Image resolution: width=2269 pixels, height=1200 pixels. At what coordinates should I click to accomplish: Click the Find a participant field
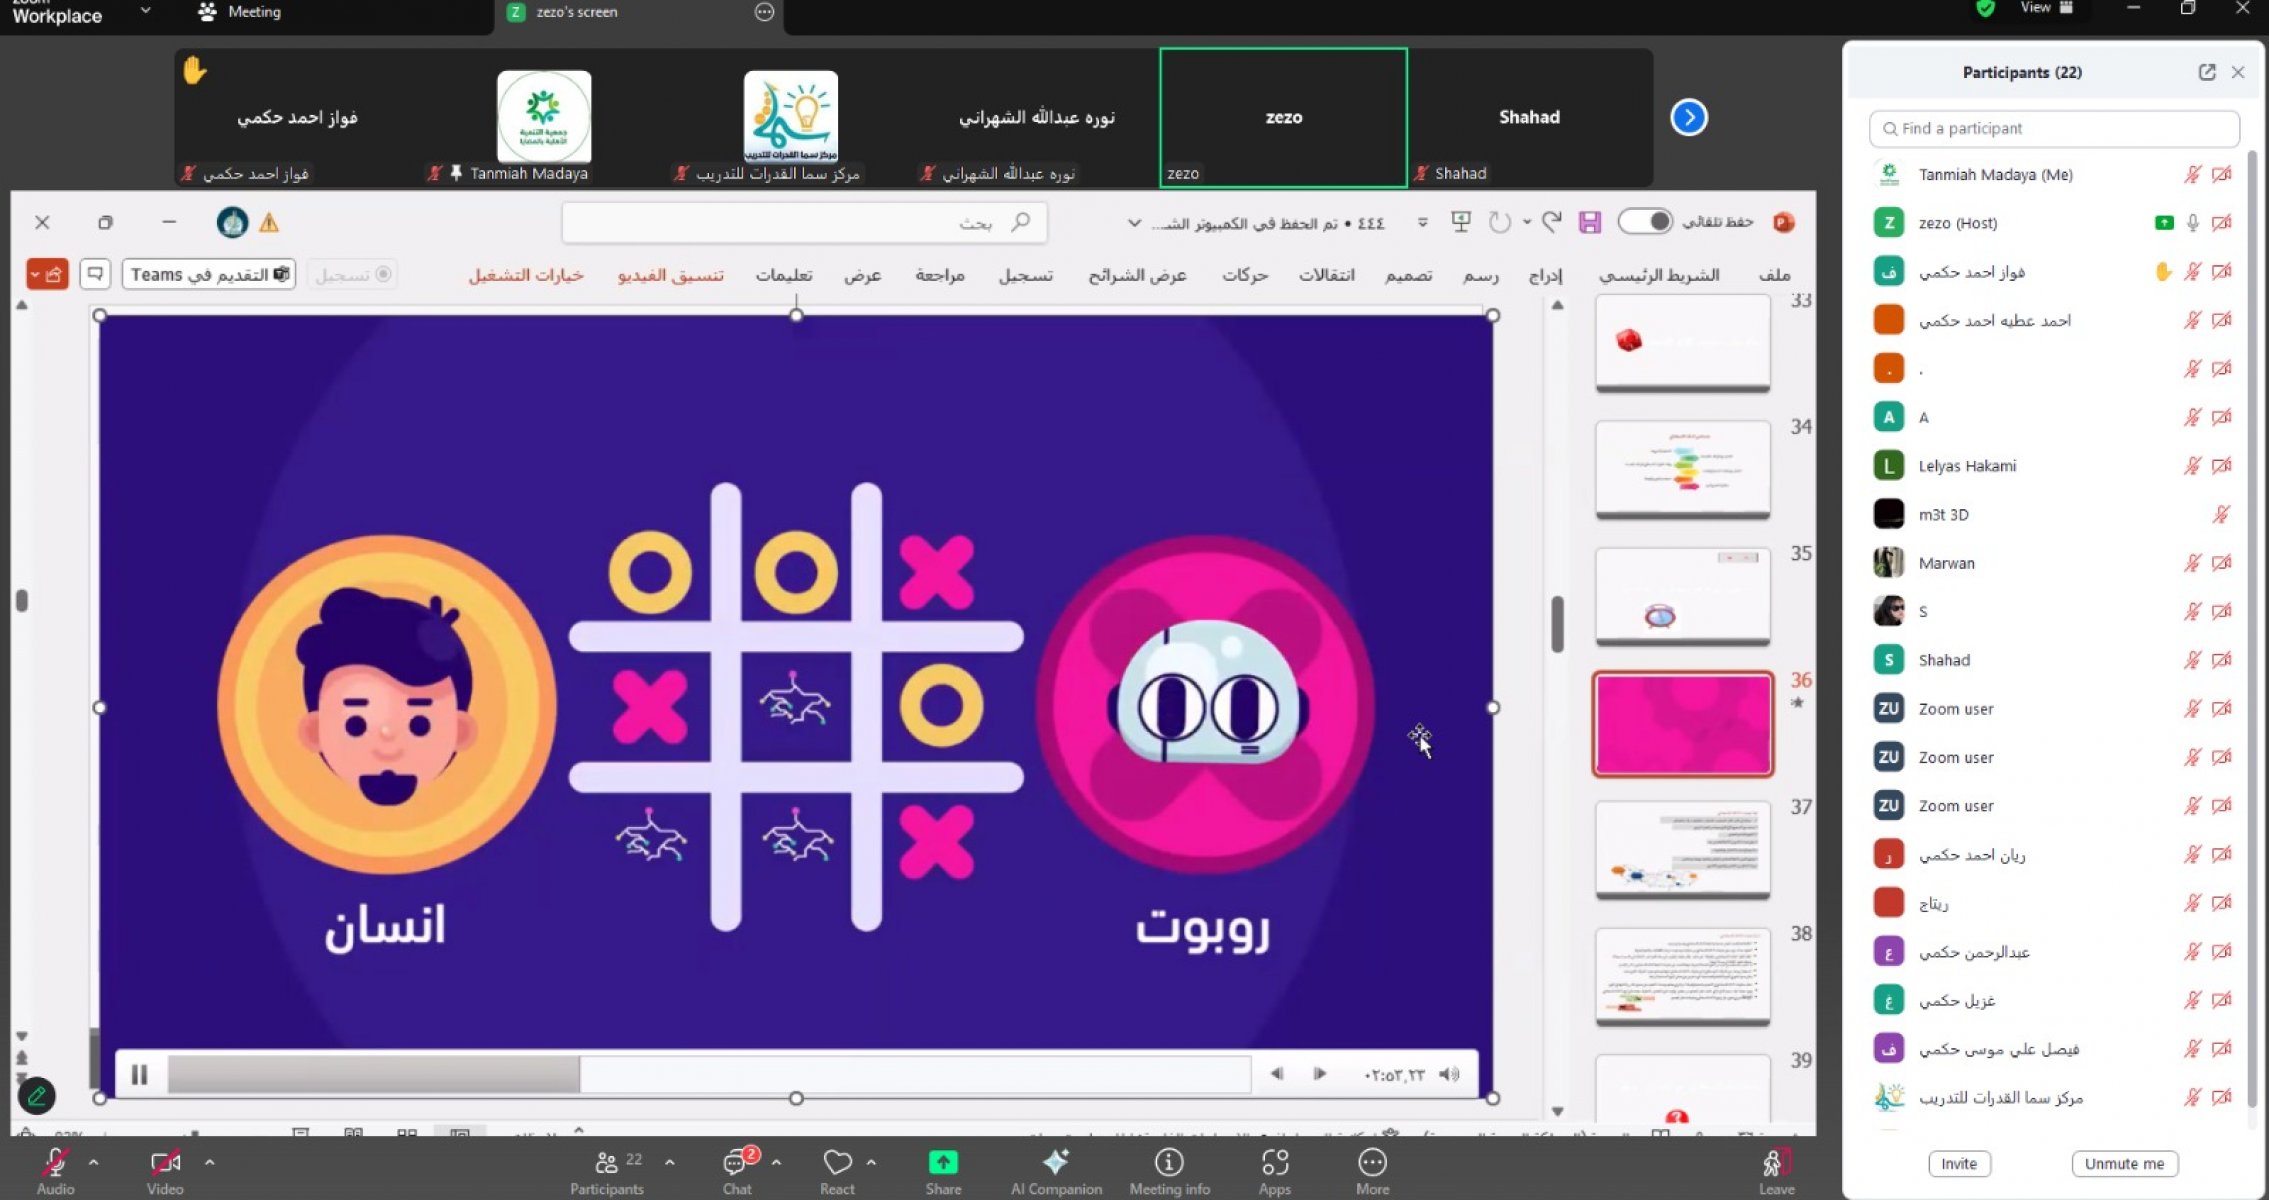click(2053, 128)
